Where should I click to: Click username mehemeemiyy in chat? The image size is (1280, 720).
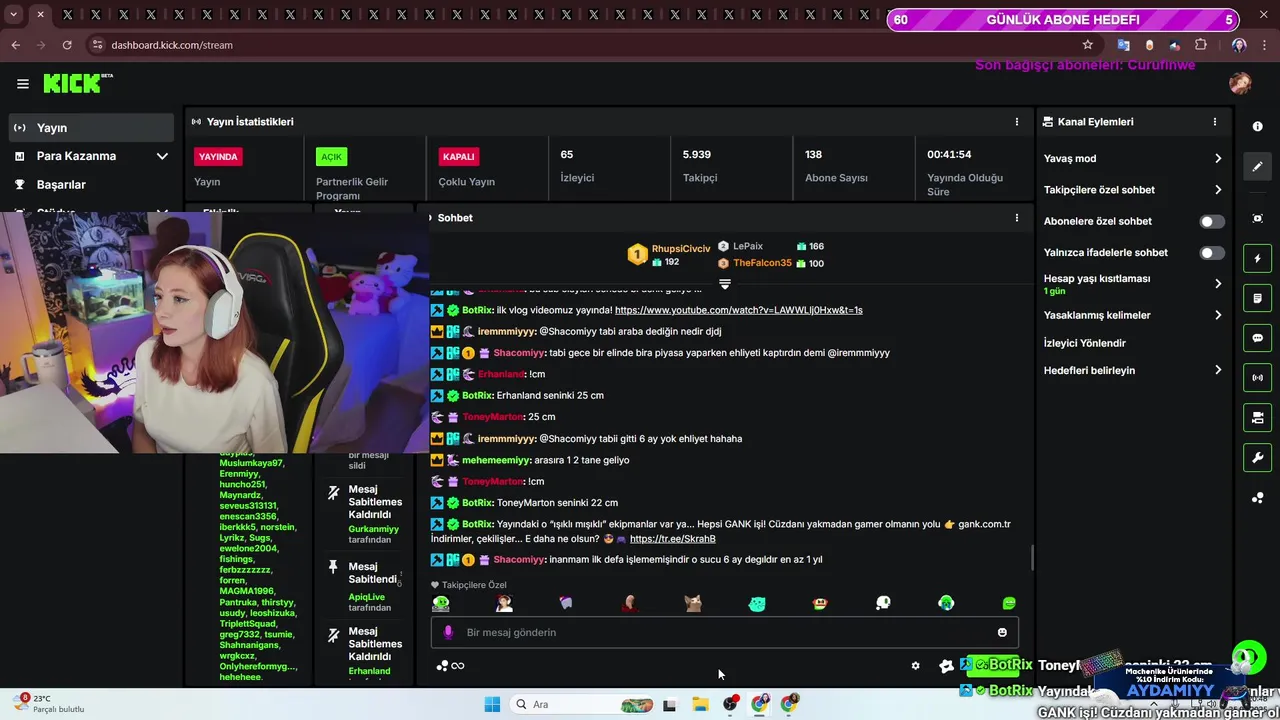[496, 460]
